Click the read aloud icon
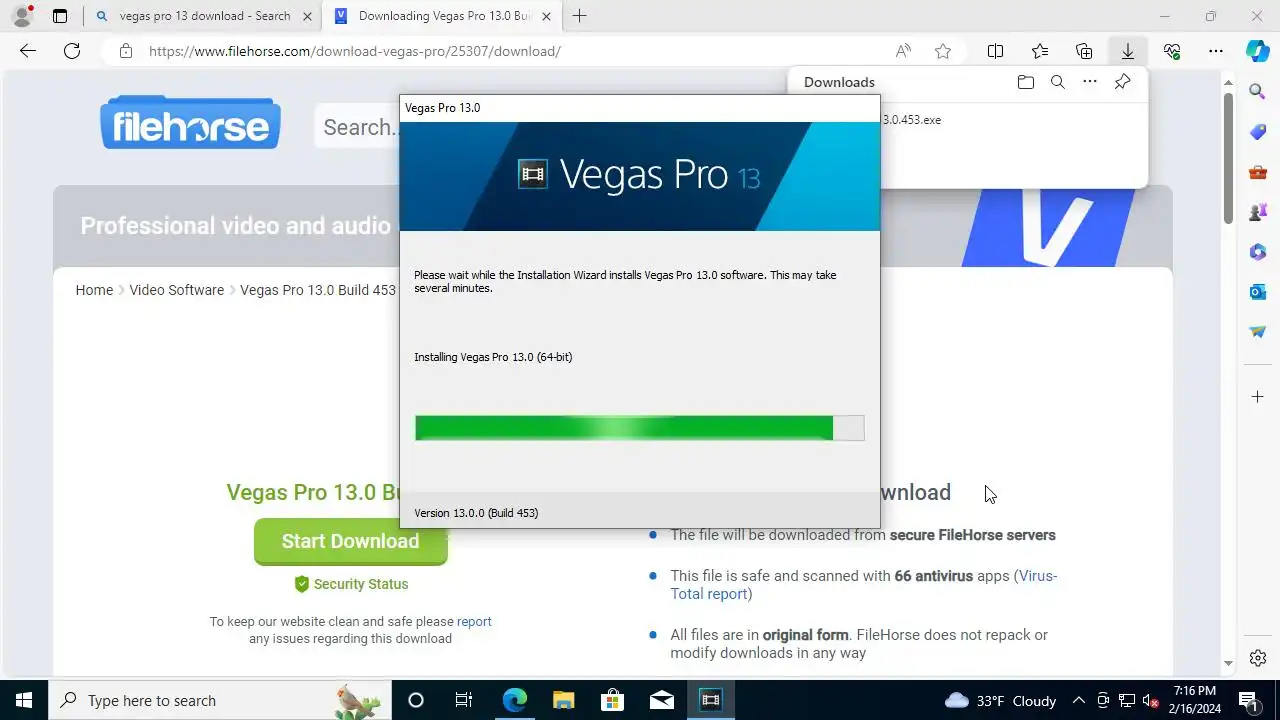The height and width of the screenshot is (720, 1280). point(903,51)
